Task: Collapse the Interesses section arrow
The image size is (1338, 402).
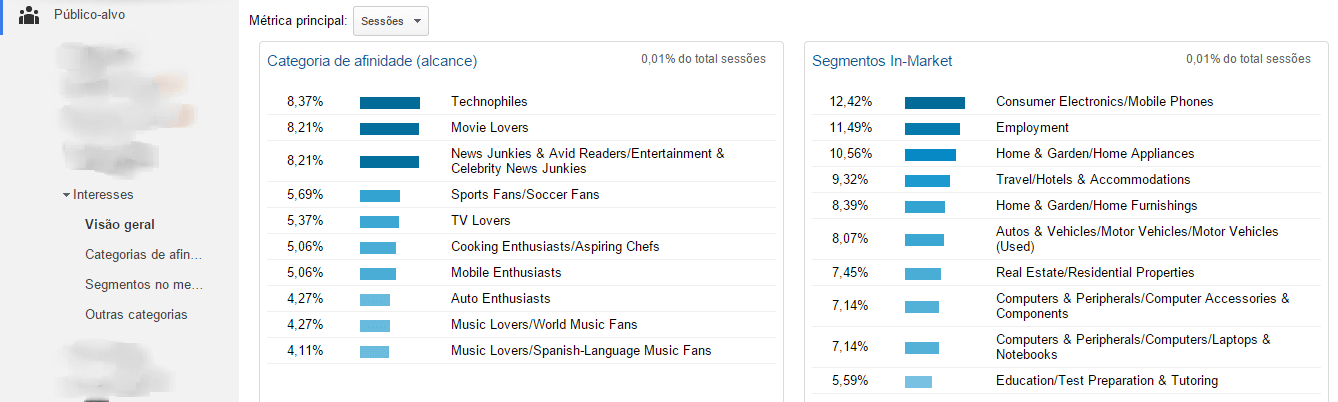Action: point(66,195)
